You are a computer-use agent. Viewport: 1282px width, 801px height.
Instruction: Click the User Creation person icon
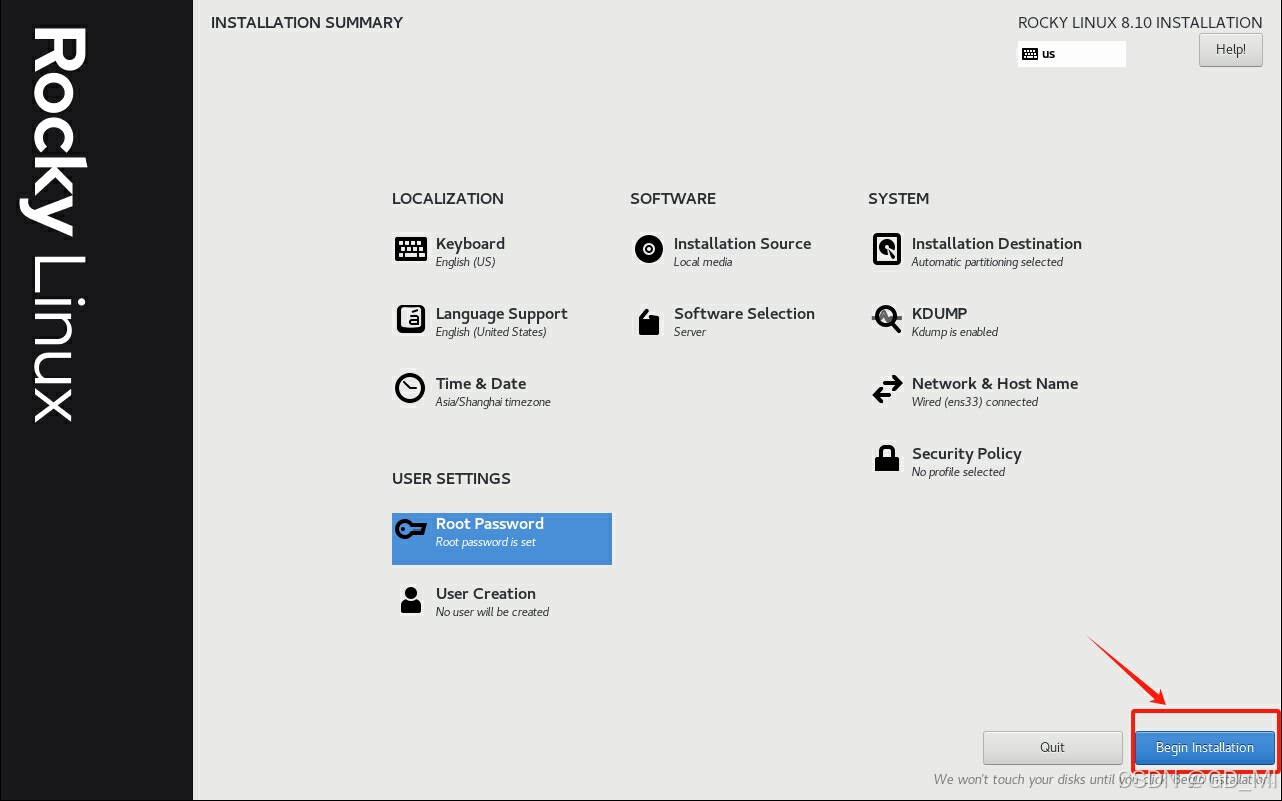[410, 600]
